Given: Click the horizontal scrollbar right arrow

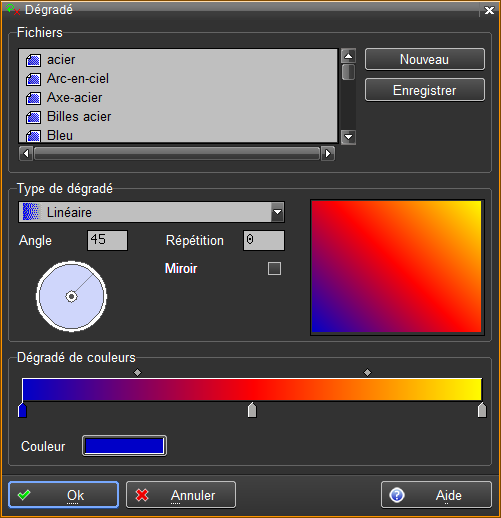Looking at the screenshot, I should pos(328,154).
